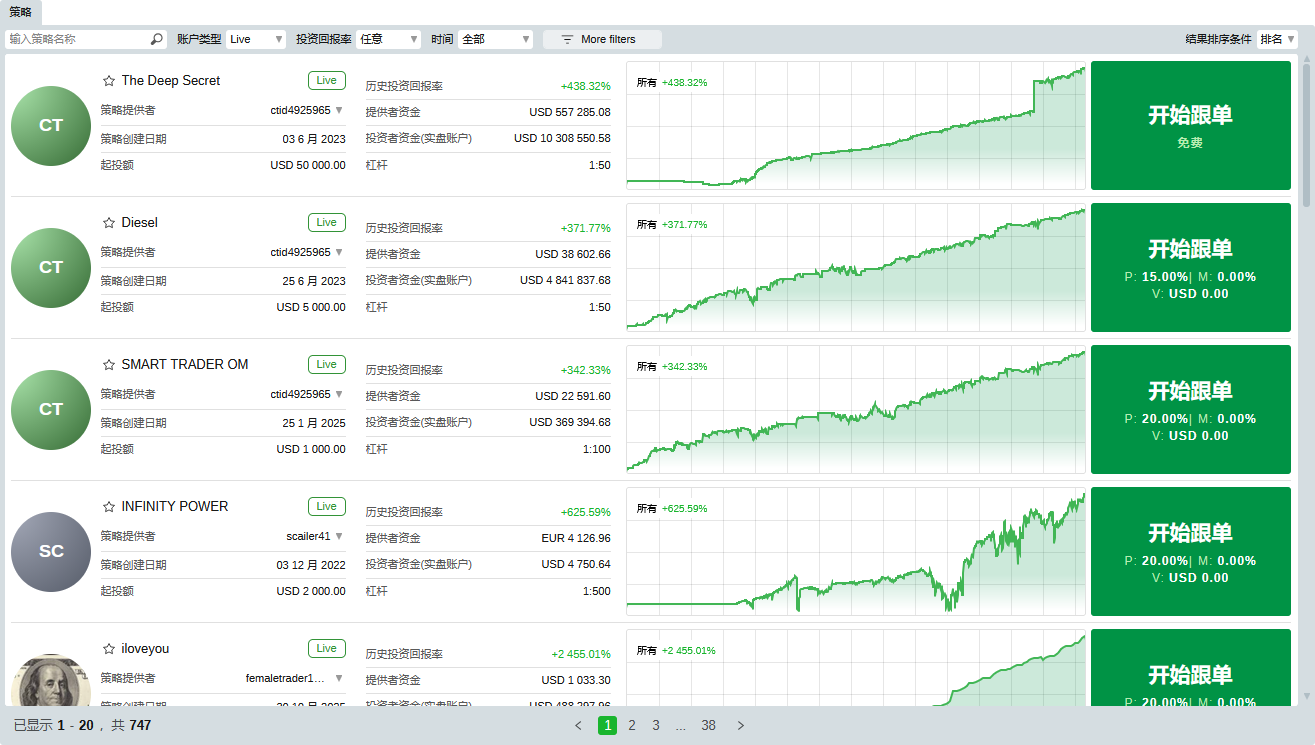Image resolution: width=1315 pixels, height=745 pixels.
Task: Click iloveyou Live badge
Action: coord(327,649)
